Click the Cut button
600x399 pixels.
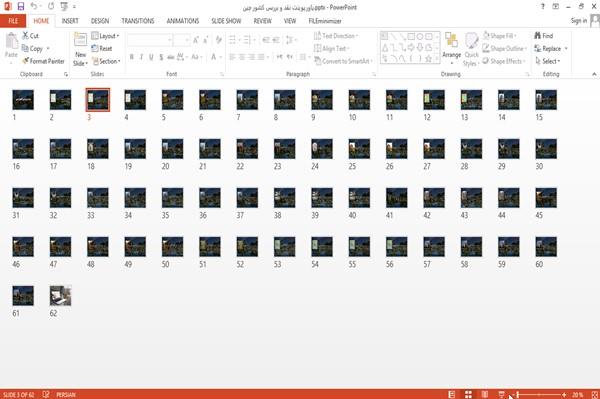pyautogui.click(x=30, y=36)
